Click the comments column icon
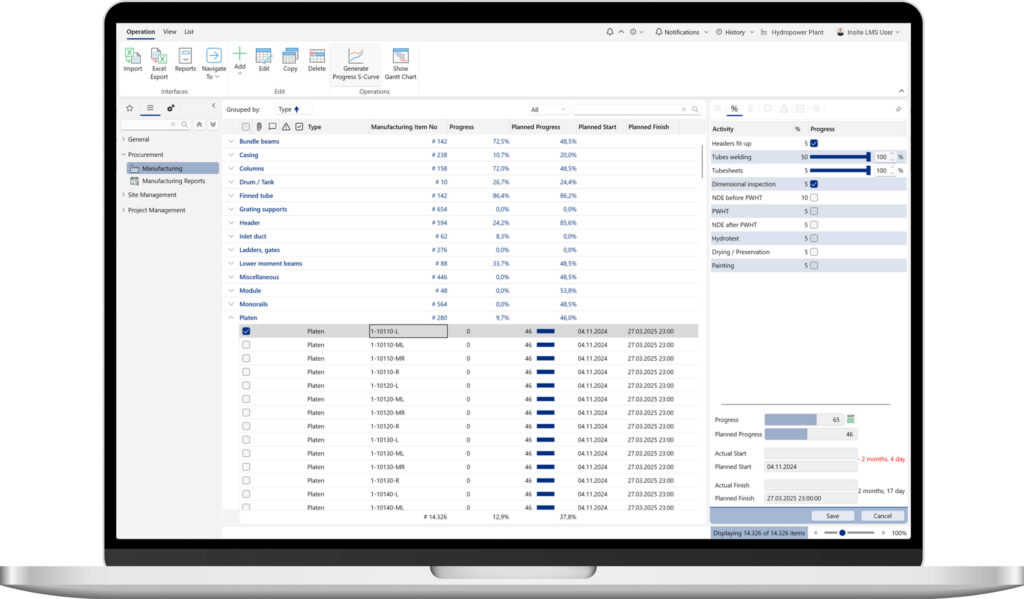The height and width of the screenshot is (599, 1024). click(x=272, y=127)
